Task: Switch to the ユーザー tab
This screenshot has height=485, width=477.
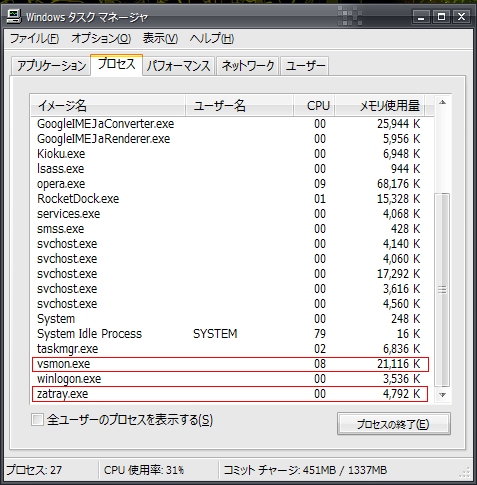Action: click(x=305, y=66)
